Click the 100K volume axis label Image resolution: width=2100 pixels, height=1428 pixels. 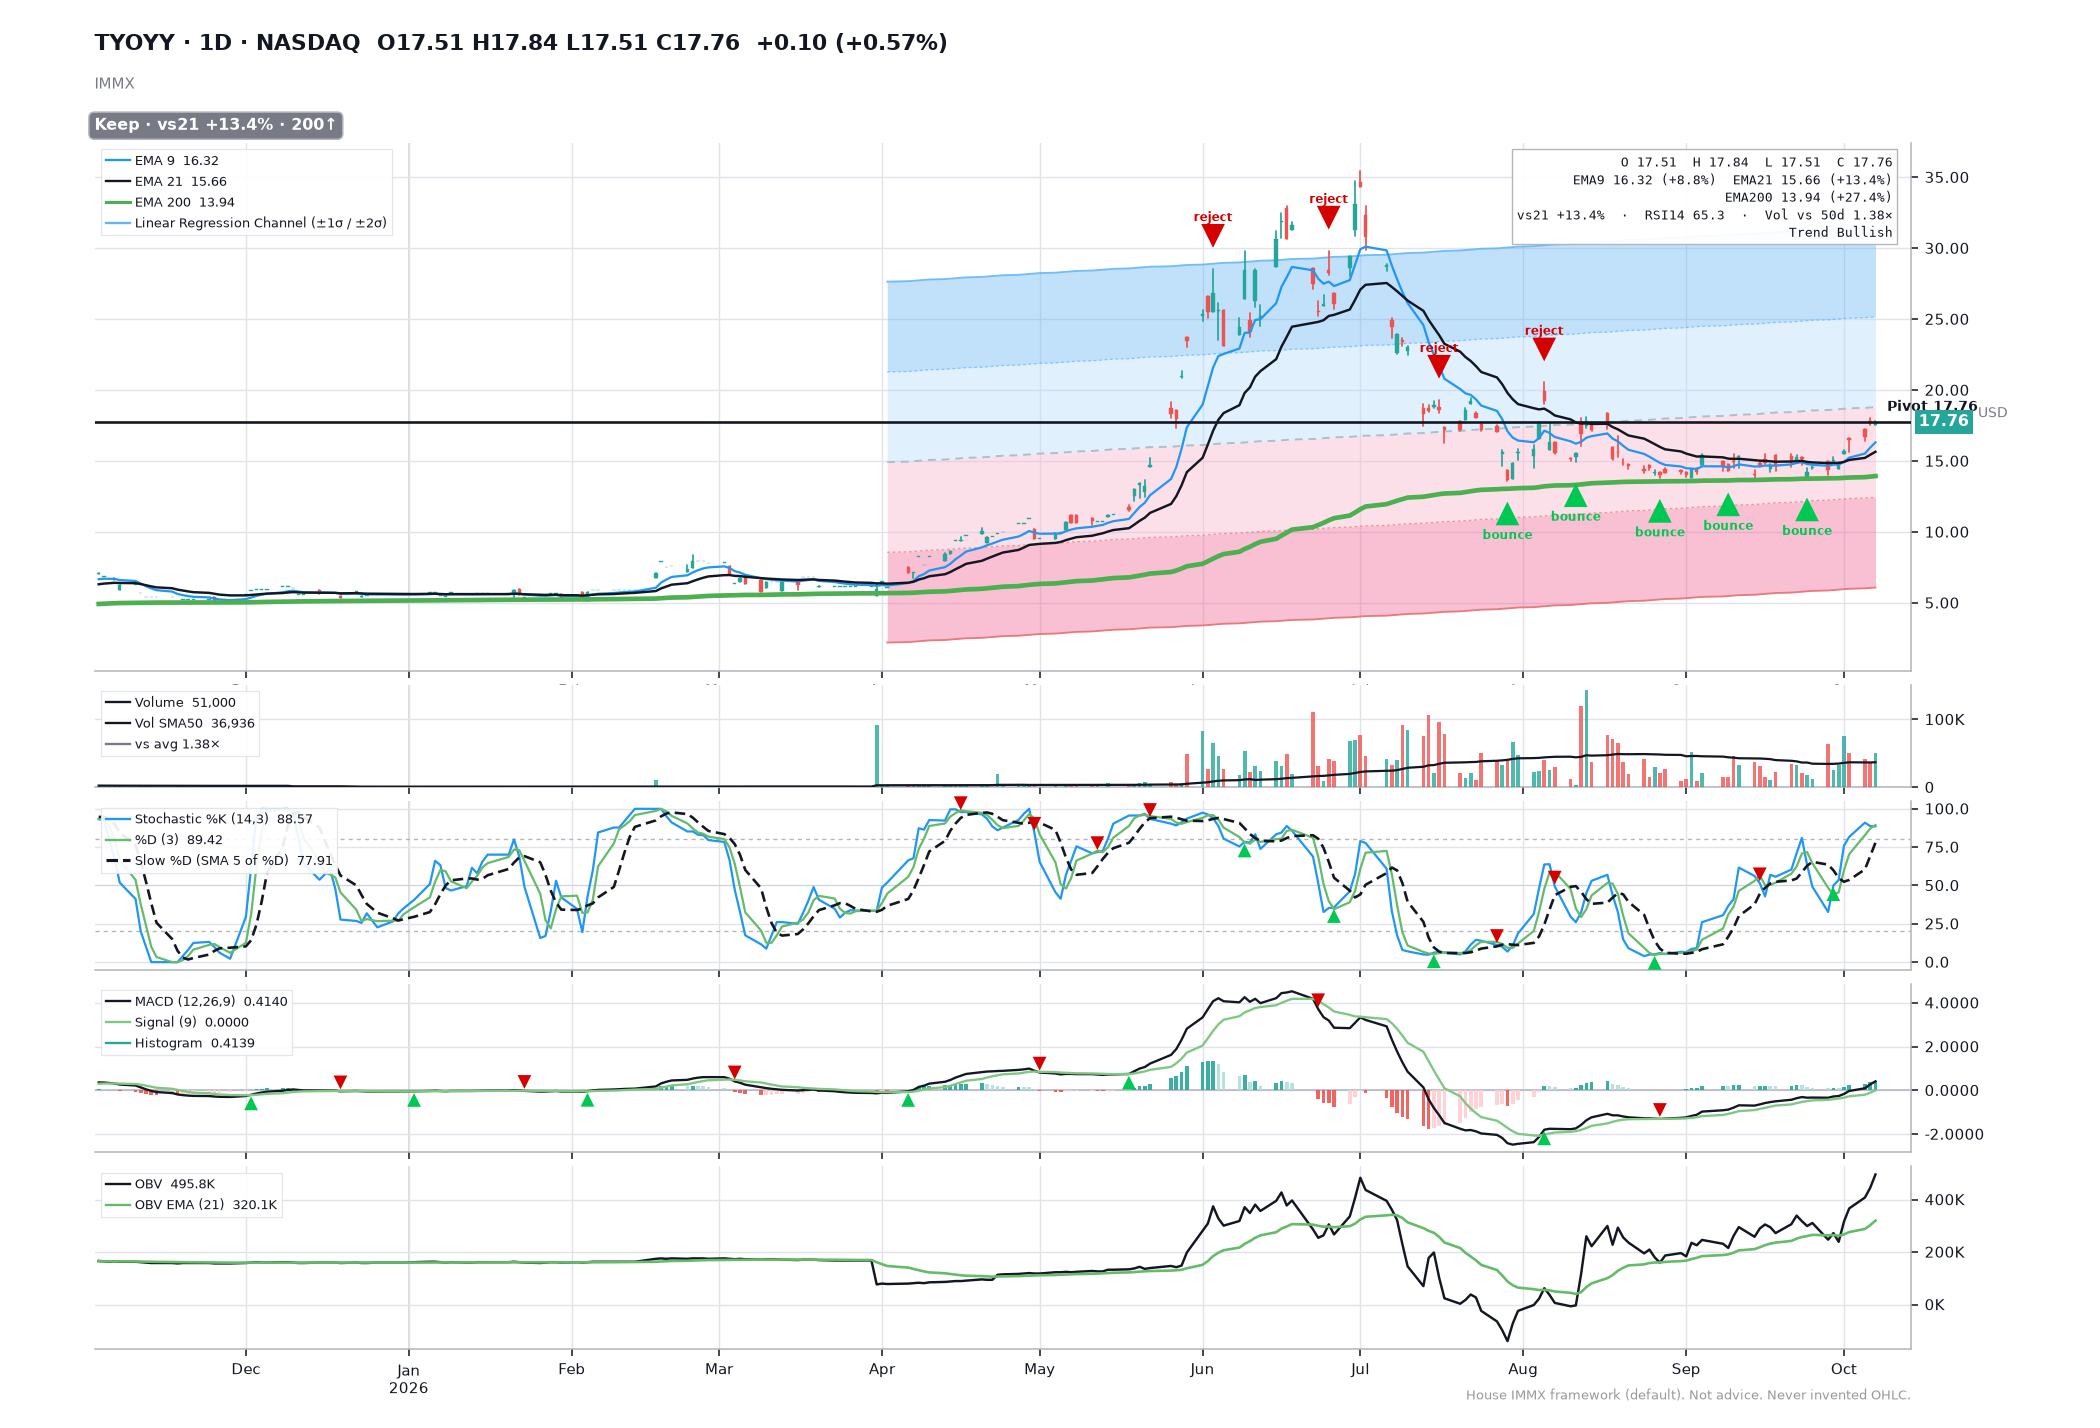point(1944,720)
